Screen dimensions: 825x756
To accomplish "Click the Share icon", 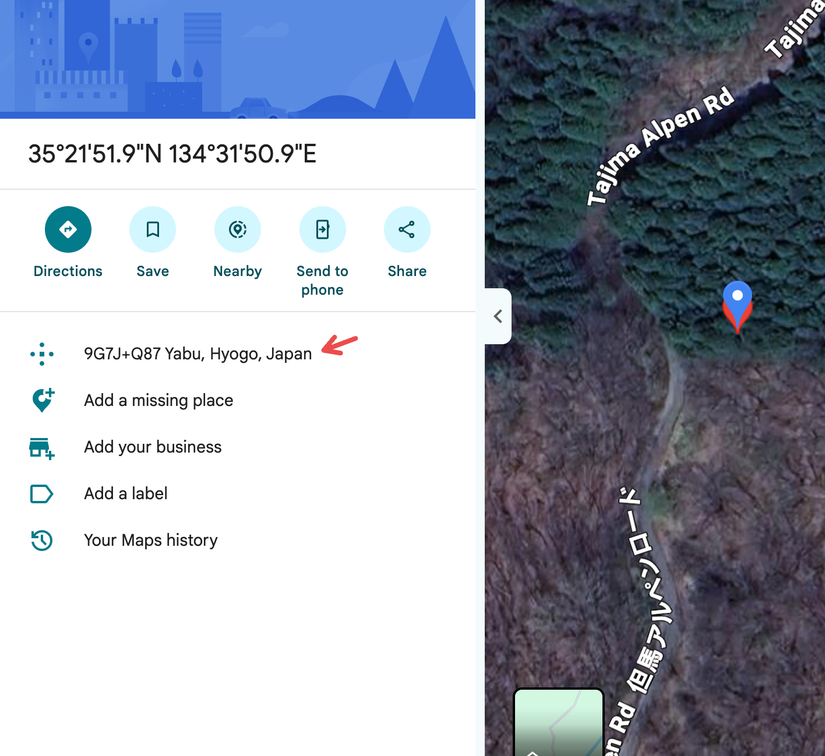I will [407, 229].
